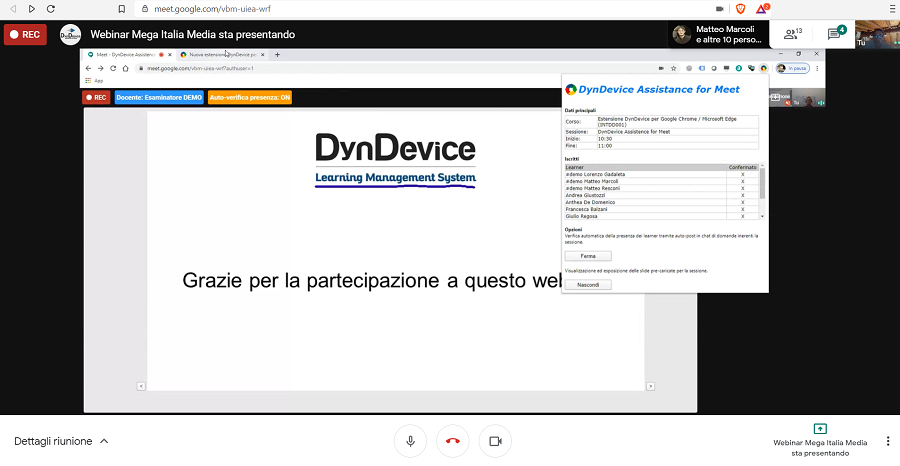Click the bookmark icon in address bar

(121, 9)
